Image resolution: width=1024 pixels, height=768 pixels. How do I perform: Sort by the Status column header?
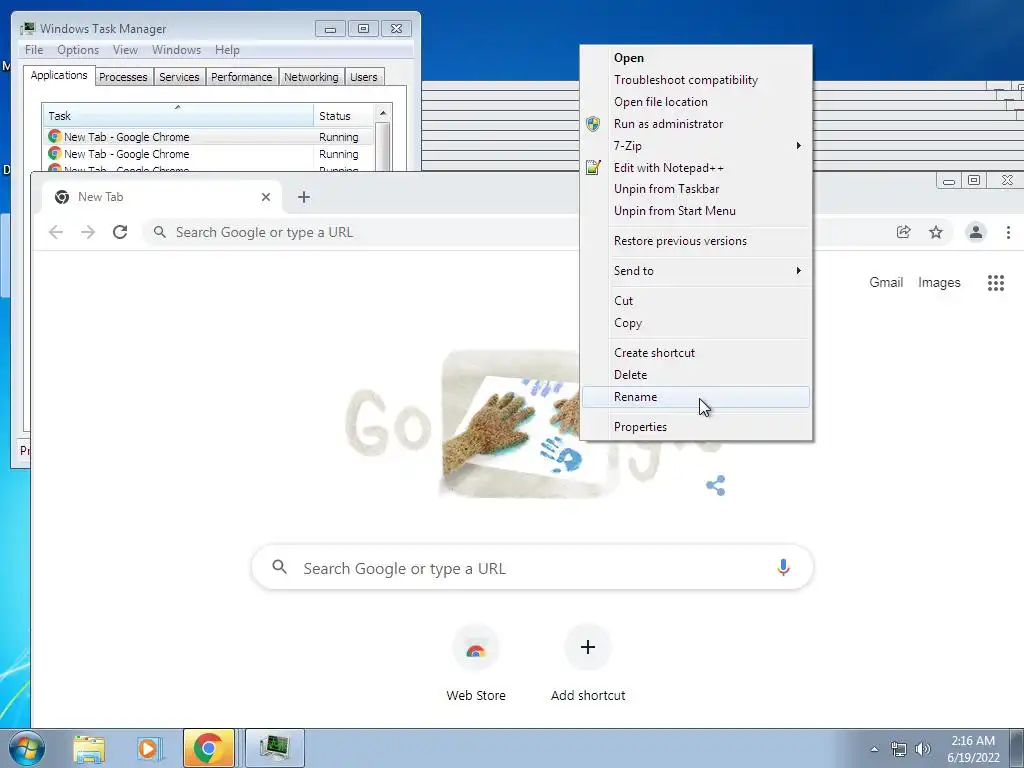(x=344, y=116)
